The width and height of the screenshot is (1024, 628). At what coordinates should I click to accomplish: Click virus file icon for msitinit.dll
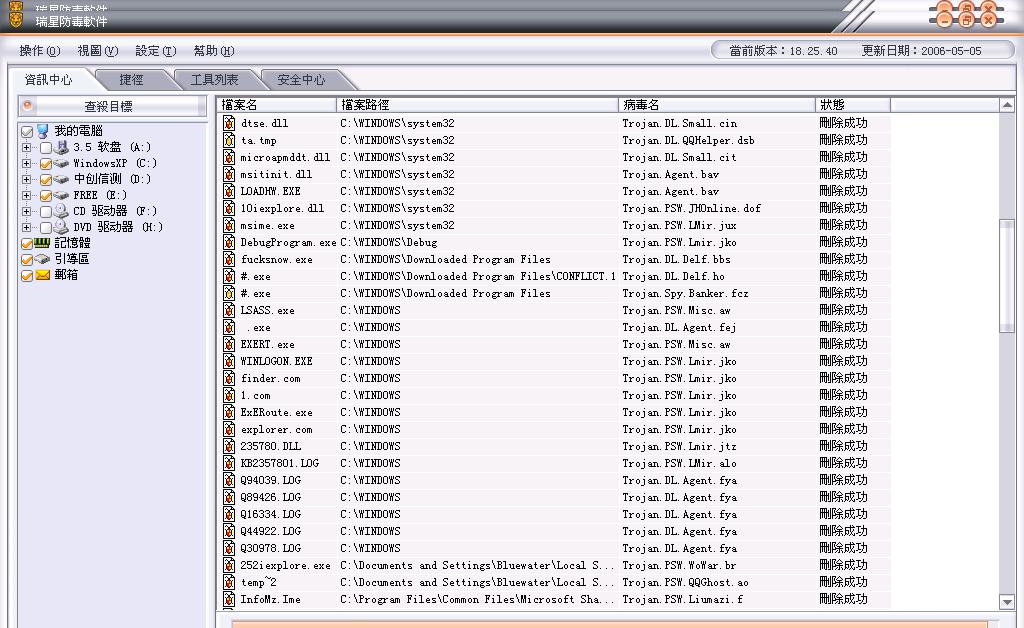[229, 174]
